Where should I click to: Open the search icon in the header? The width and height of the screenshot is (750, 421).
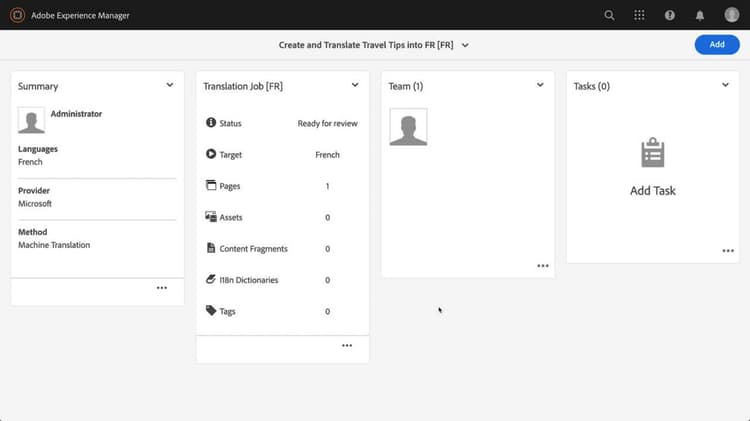tap(609, 15)
